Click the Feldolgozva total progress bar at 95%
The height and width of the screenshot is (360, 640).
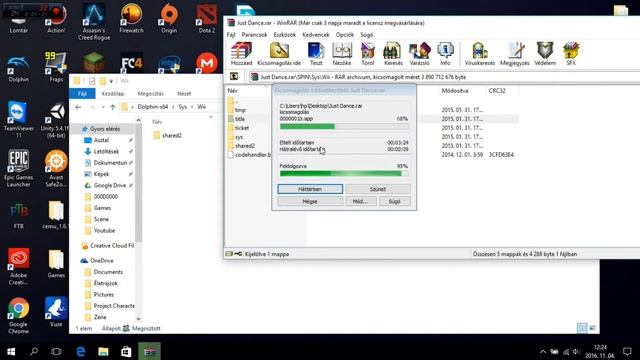[344, 173]
